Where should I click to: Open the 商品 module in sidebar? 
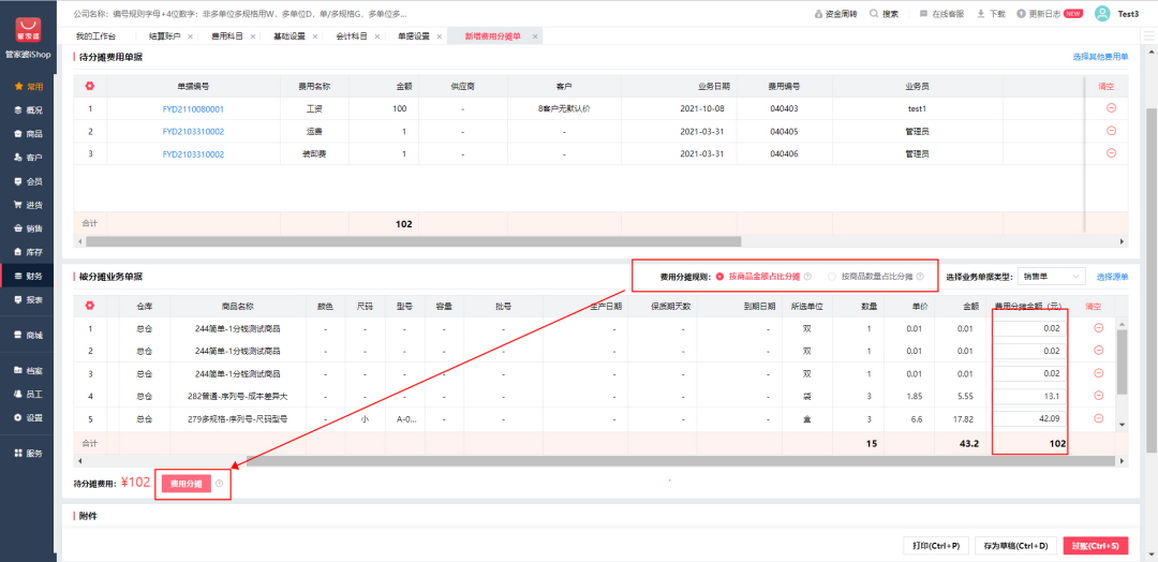[28, 134]
